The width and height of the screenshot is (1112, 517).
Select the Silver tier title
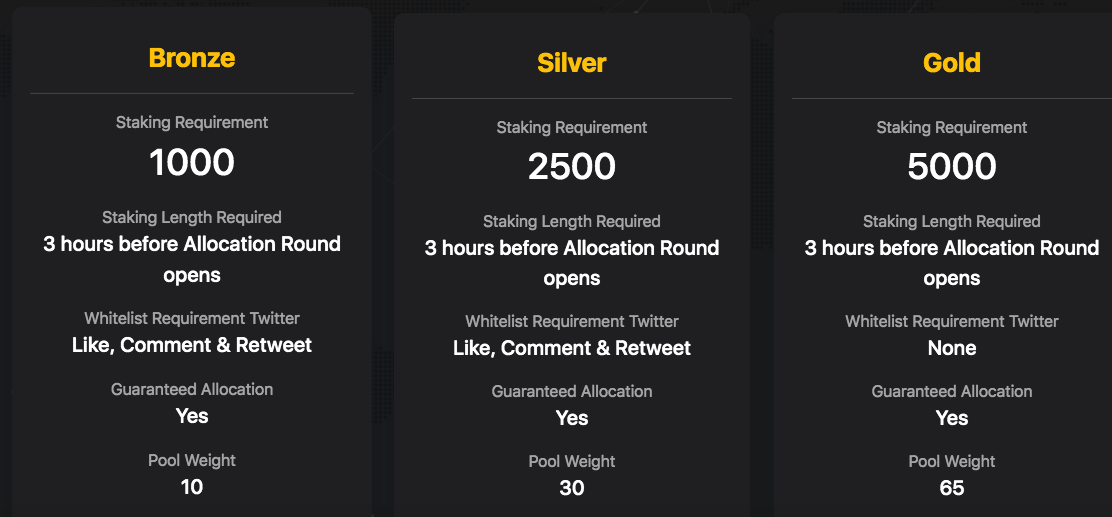click(572, 63)
